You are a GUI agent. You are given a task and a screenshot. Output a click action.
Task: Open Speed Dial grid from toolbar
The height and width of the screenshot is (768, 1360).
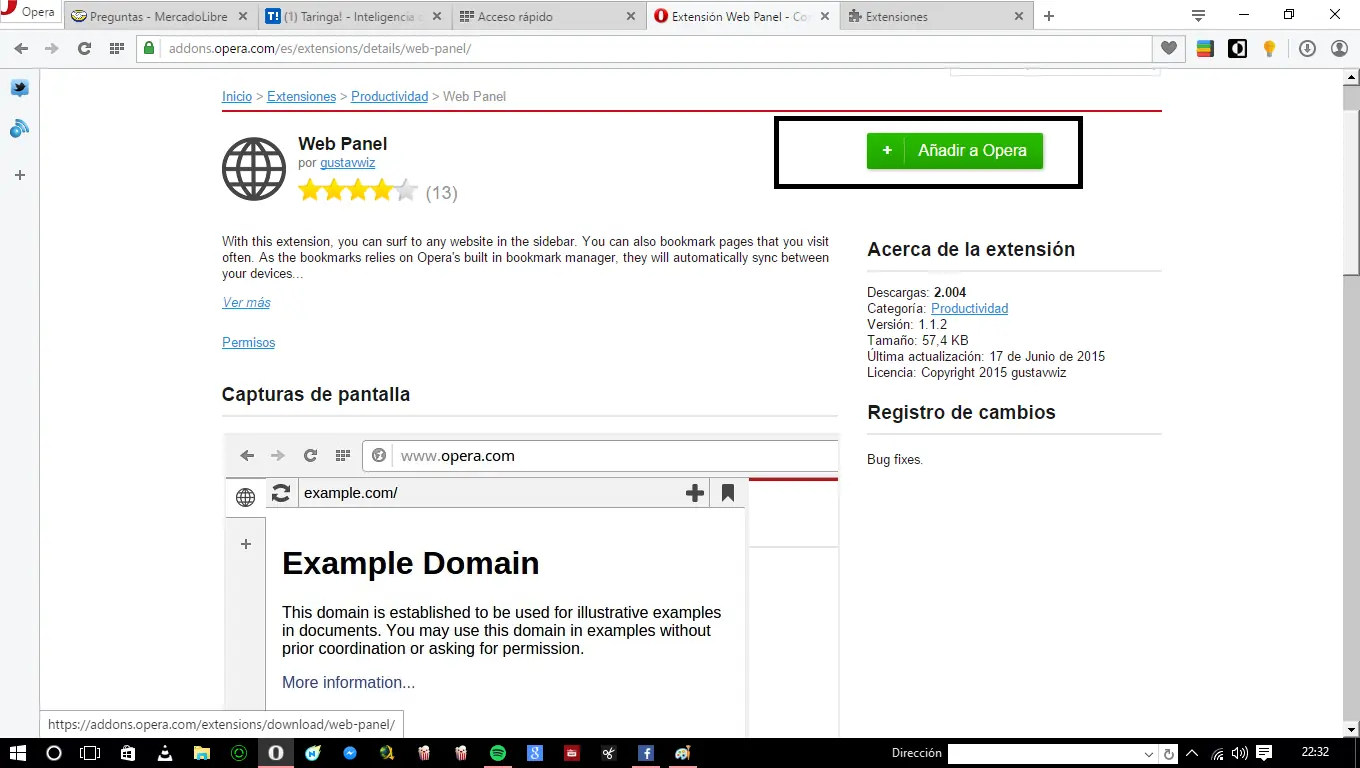point(116,48)
